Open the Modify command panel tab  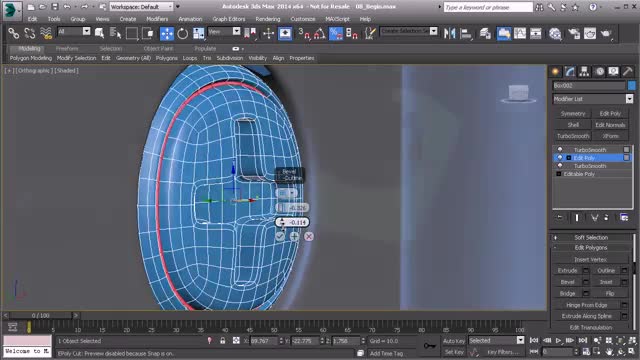570,72
